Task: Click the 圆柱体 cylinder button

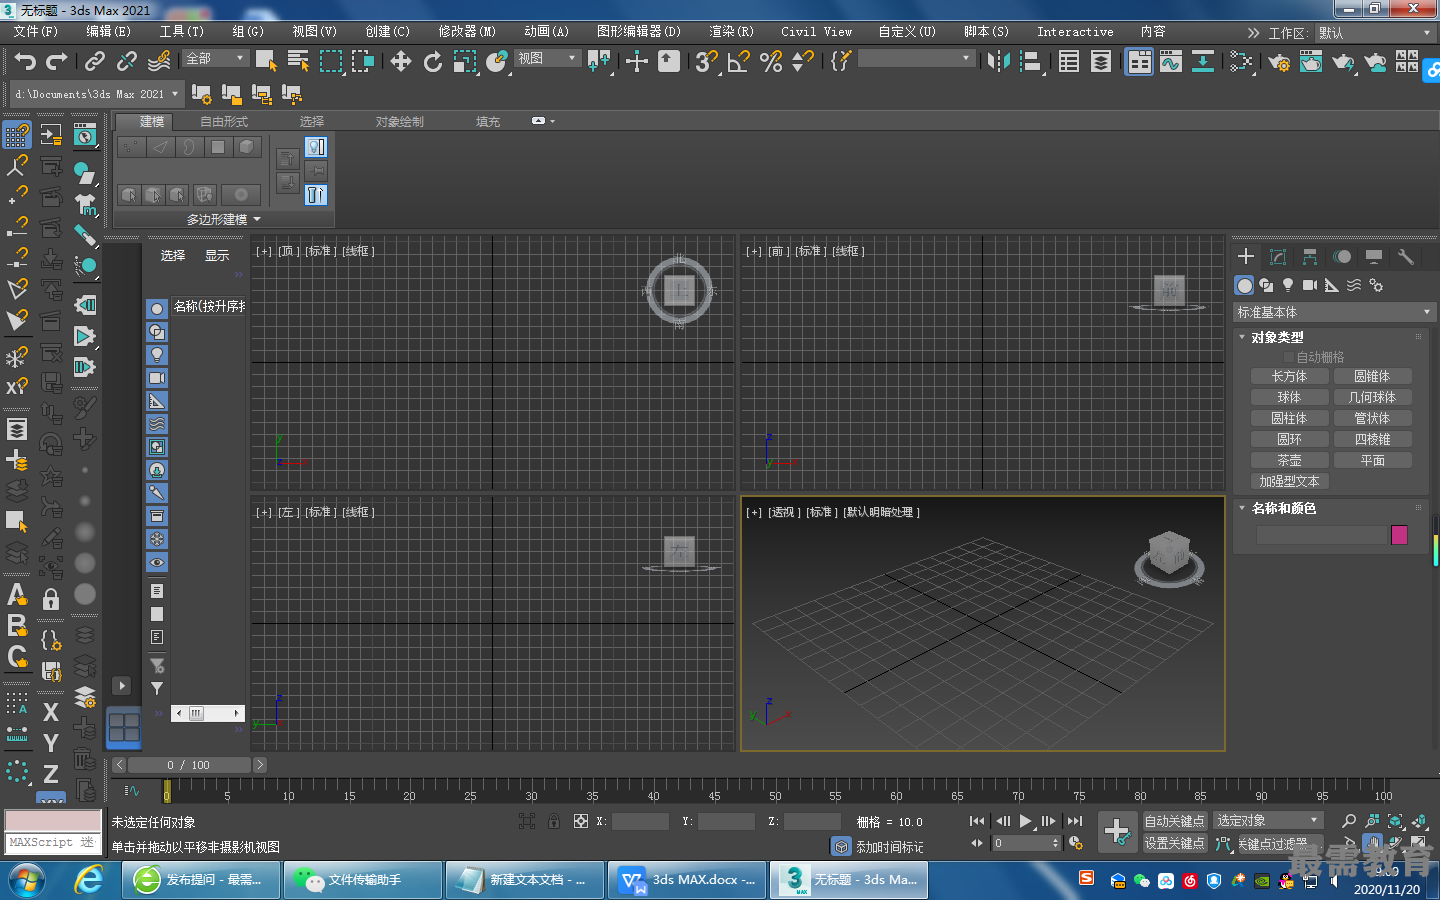Action: pos(1290,419)
